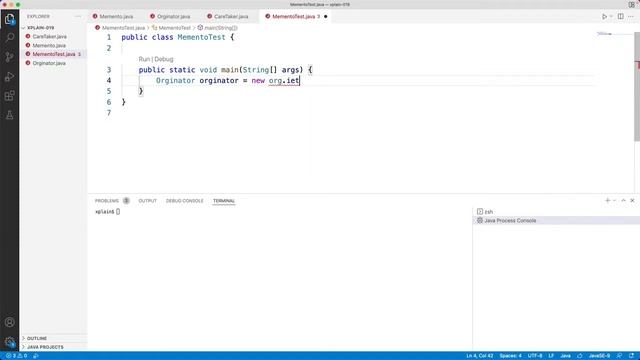Image resolution: width=640 pixels, height=360 pixels.
Task: Open the new terminal launch profile dropdown
Action: coord(614,200)
